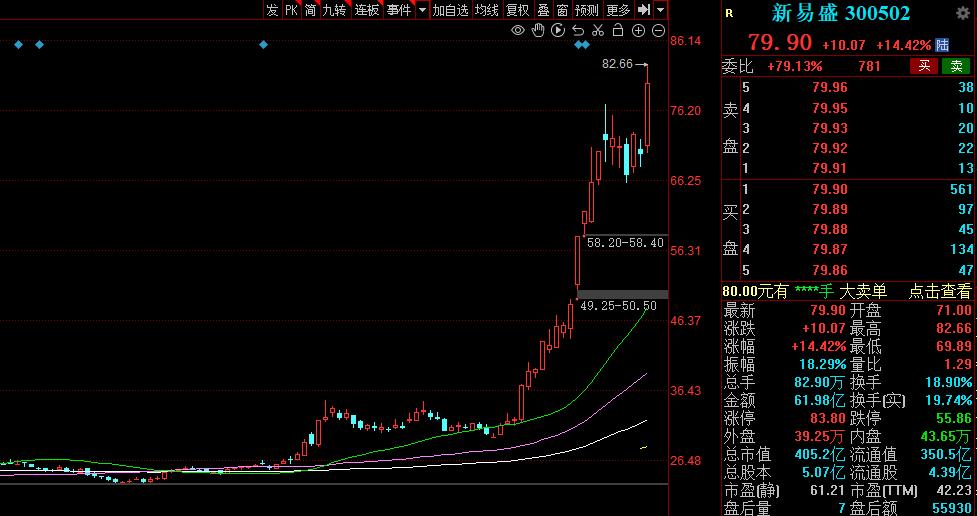Click the 58.20-58.40 gap label

pos(625,243)
